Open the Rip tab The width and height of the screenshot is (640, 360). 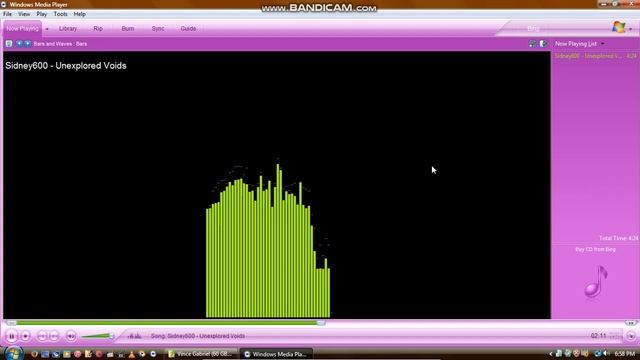[98, 29]
